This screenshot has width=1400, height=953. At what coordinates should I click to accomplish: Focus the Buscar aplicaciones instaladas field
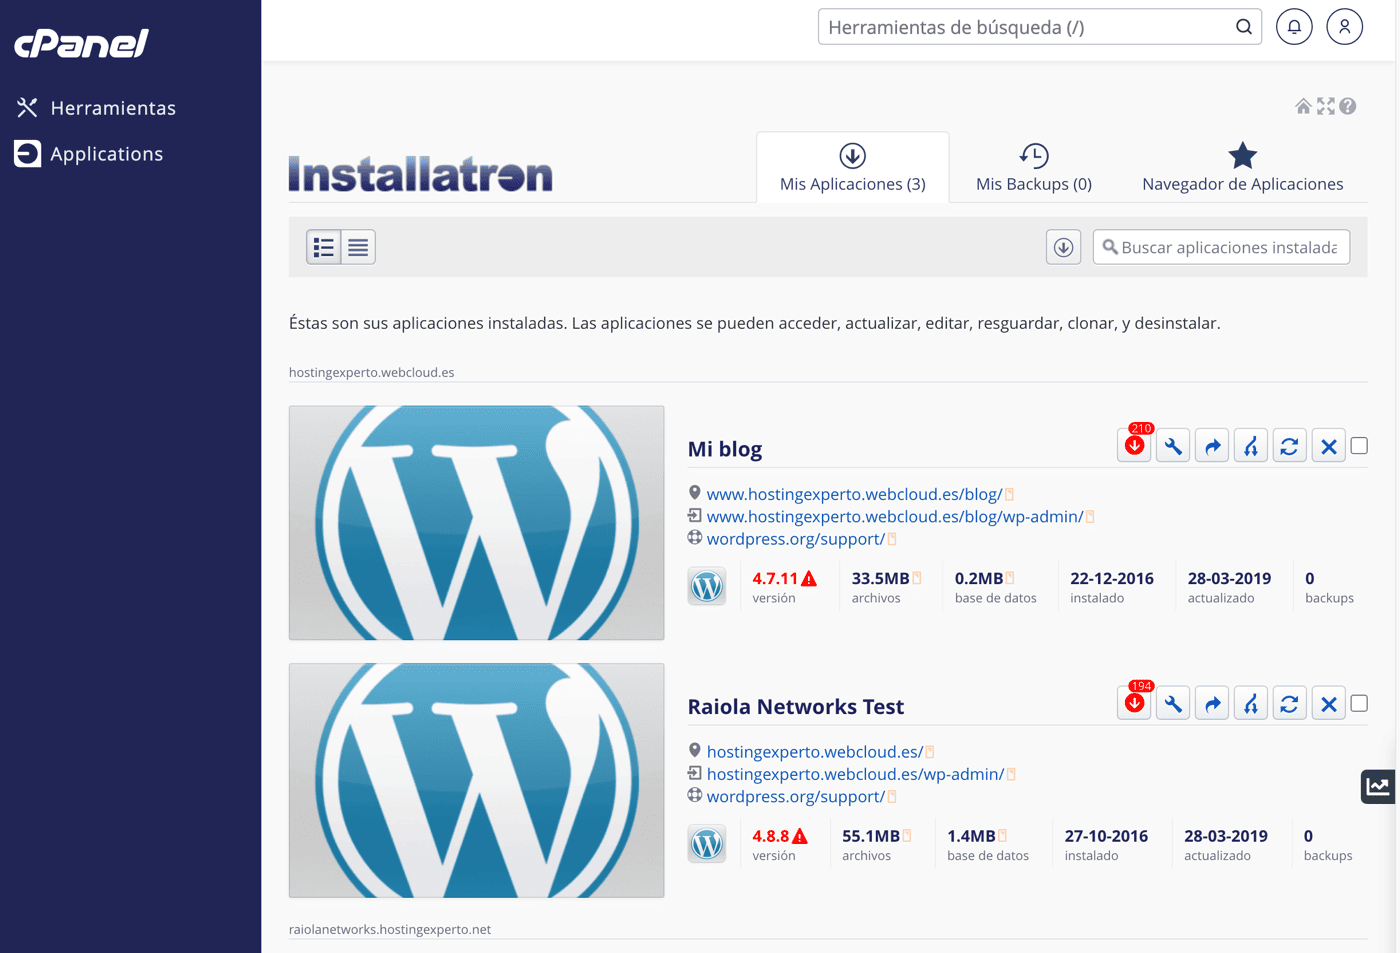click(x=1221, y=247)
